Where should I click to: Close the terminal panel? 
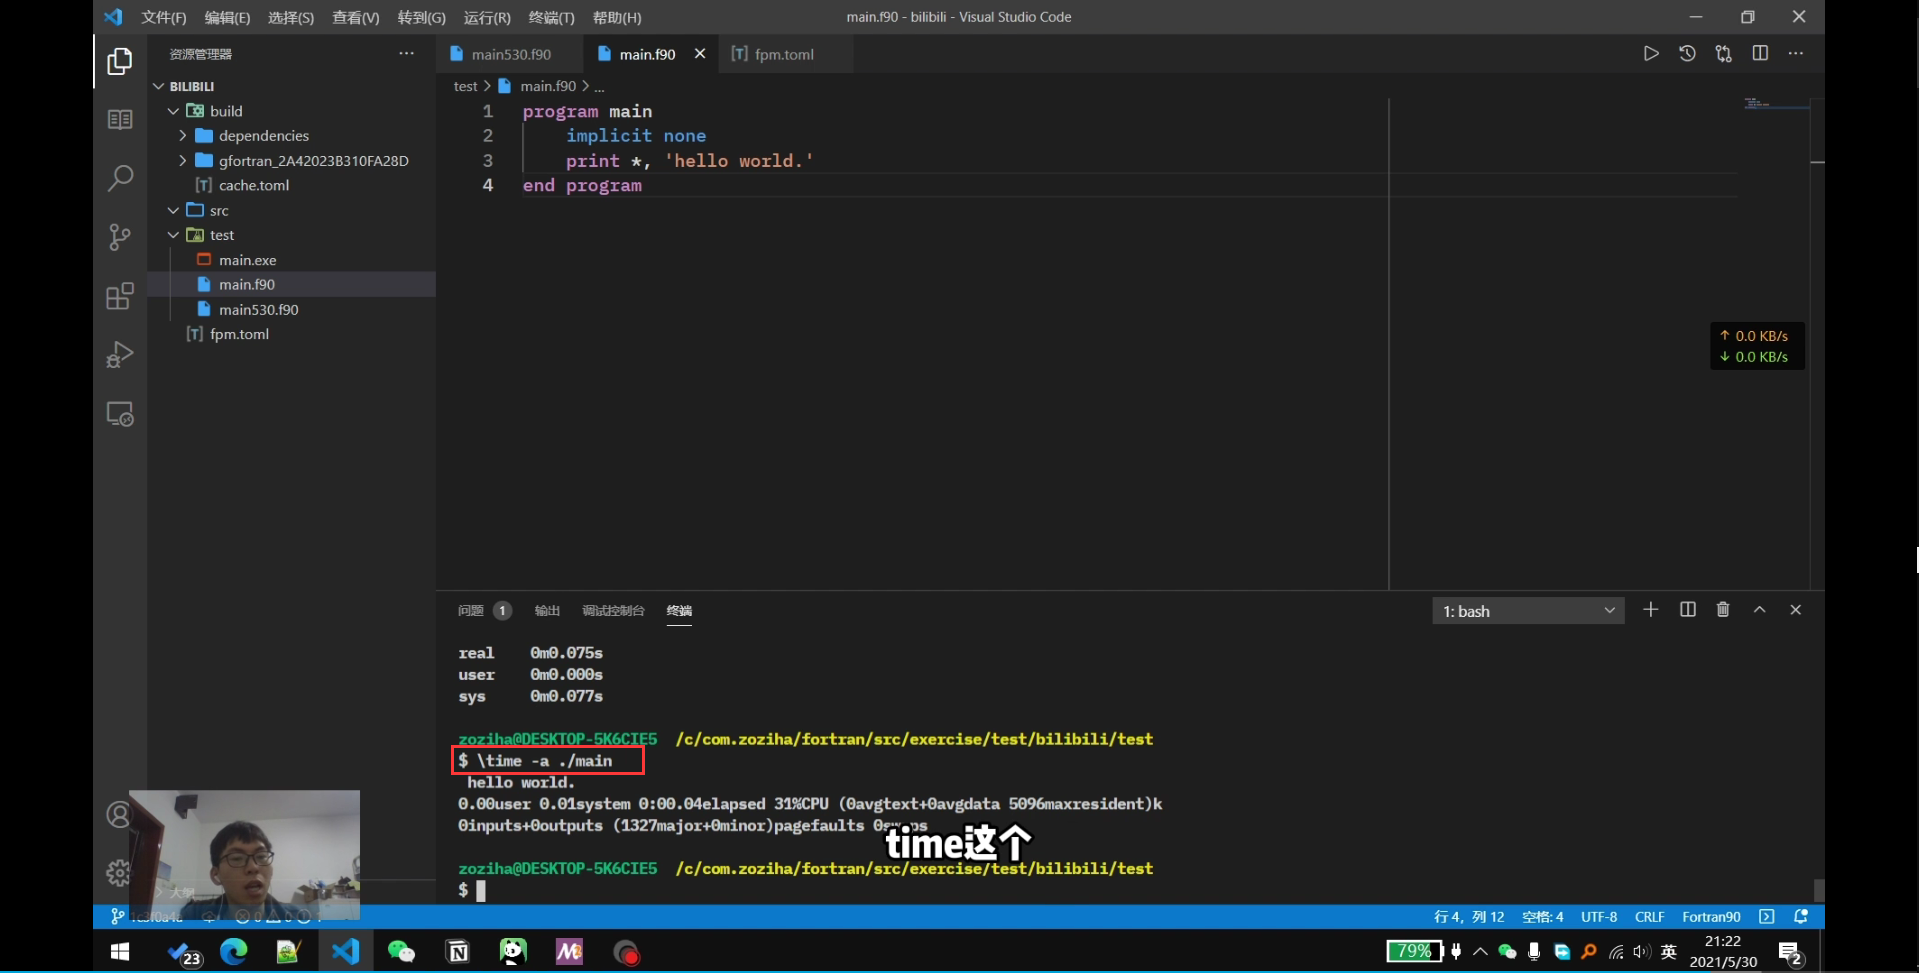pos(1796,610)
